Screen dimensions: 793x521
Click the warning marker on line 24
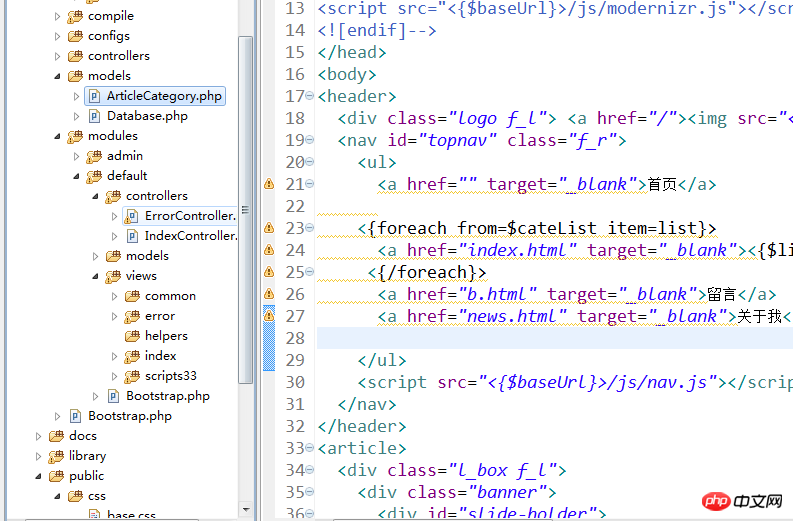269,250
